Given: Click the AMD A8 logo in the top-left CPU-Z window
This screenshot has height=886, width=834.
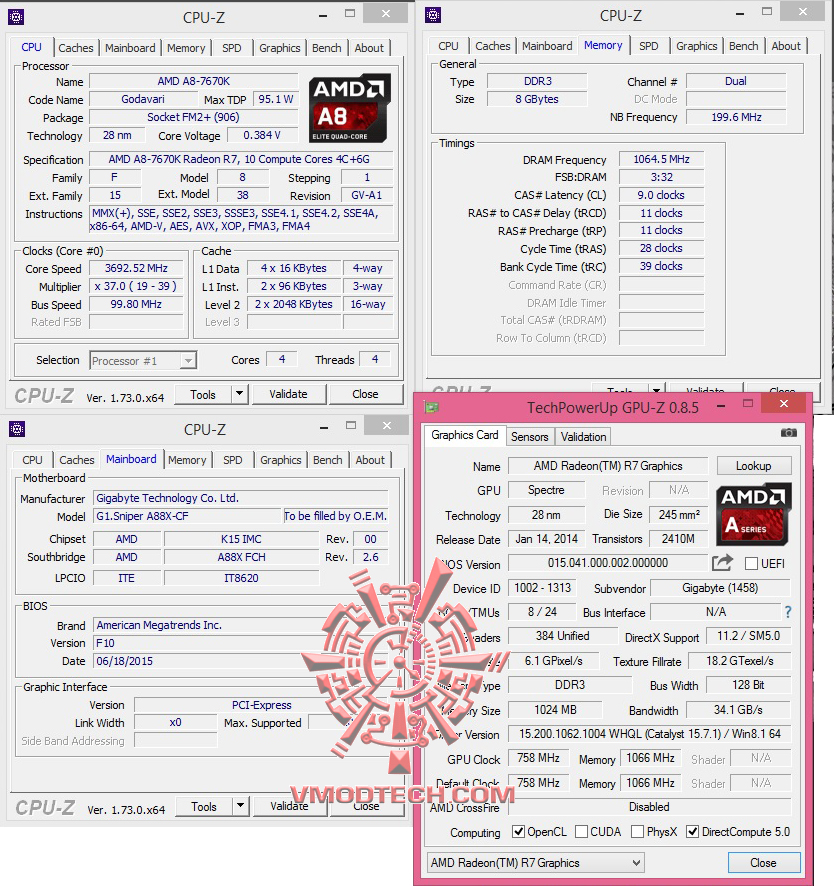Looking at the screenshot, I should point(349,108).
